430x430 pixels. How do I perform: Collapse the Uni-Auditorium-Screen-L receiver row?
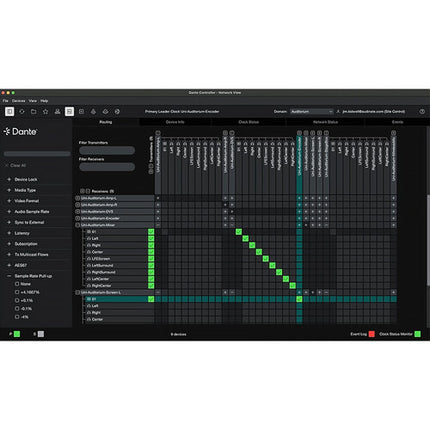[77, 292]
